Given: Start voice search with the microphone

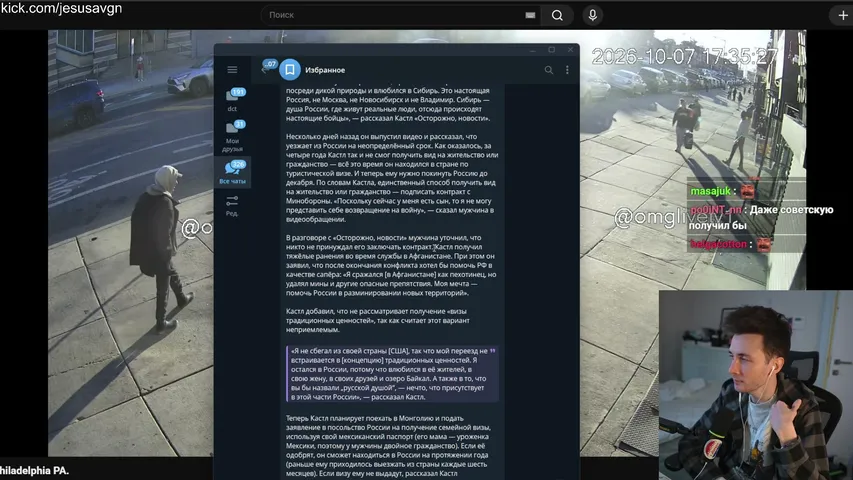Looking at the screenshot, I should coord(592,15).
